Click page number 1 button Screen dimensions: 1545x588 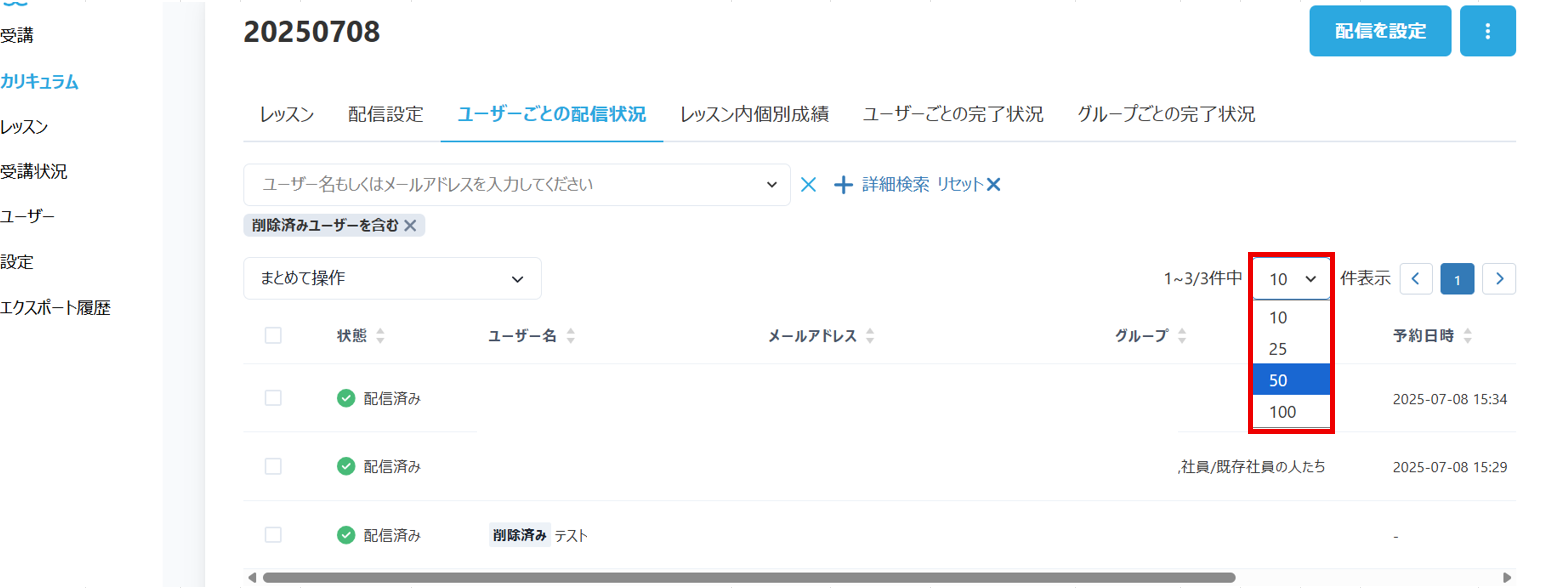pos(1457,279)
